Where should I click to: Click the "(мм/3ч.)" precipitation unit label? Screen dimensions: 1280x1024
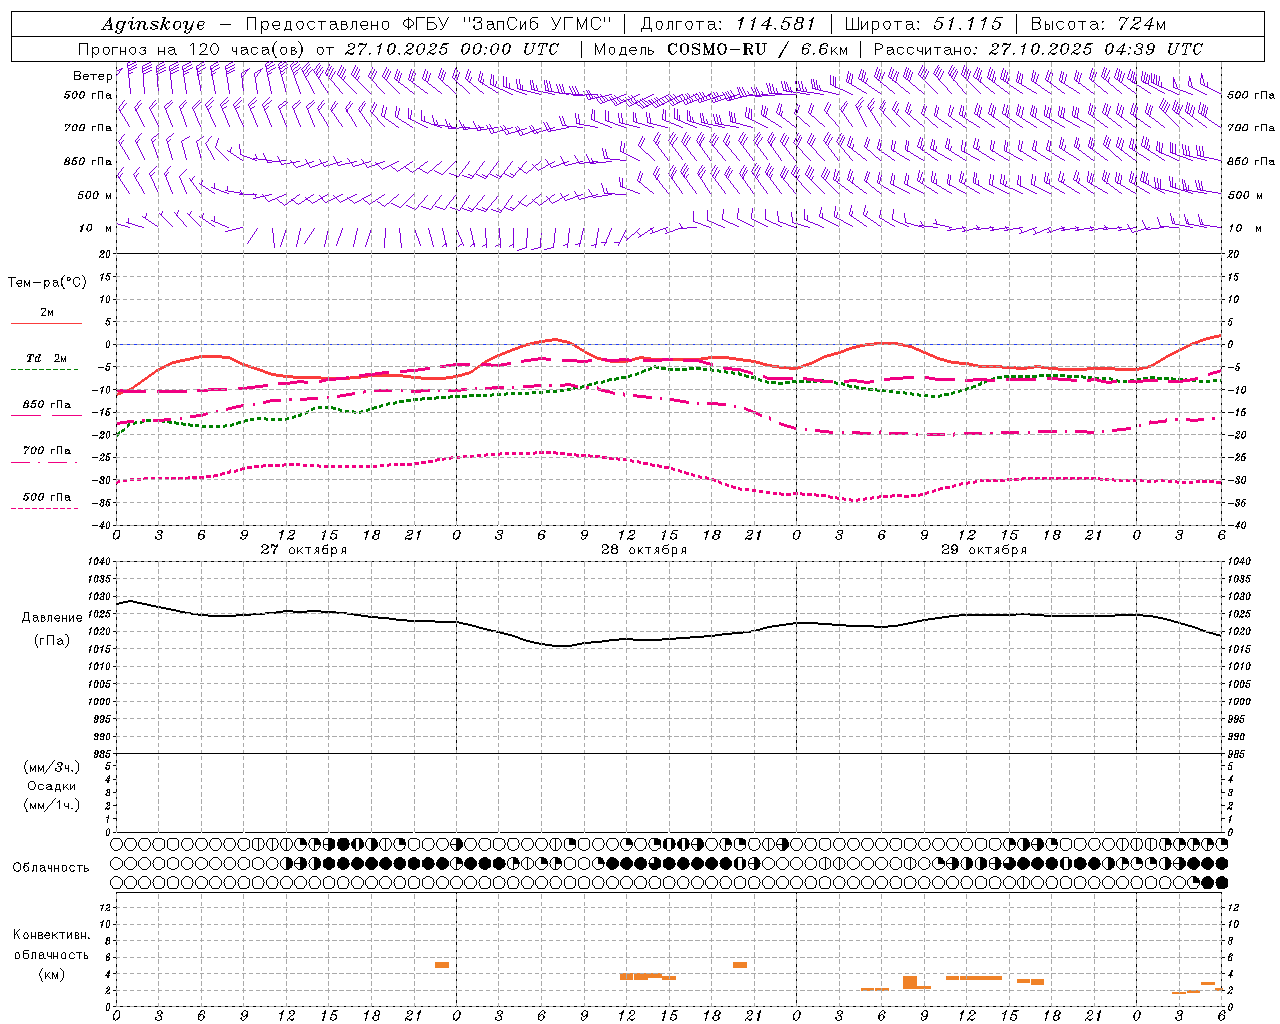point(52,767)
